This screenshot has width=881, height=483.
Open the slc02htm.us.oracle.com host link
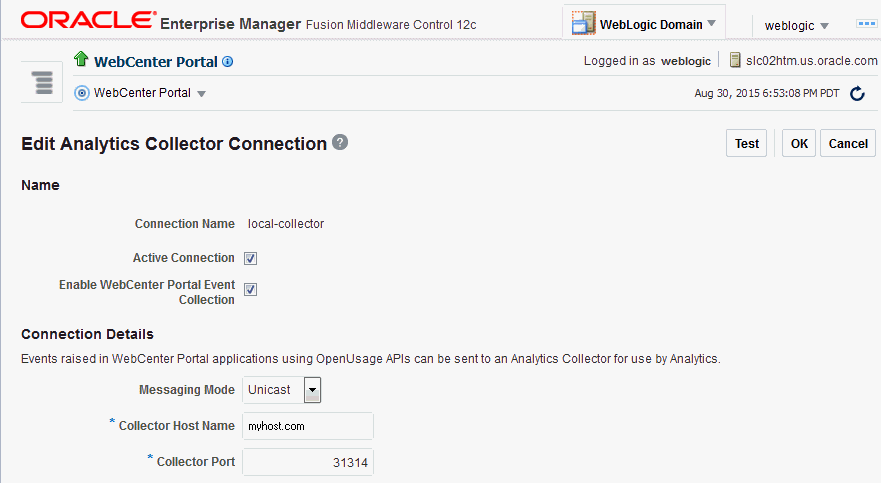(811, 61)
